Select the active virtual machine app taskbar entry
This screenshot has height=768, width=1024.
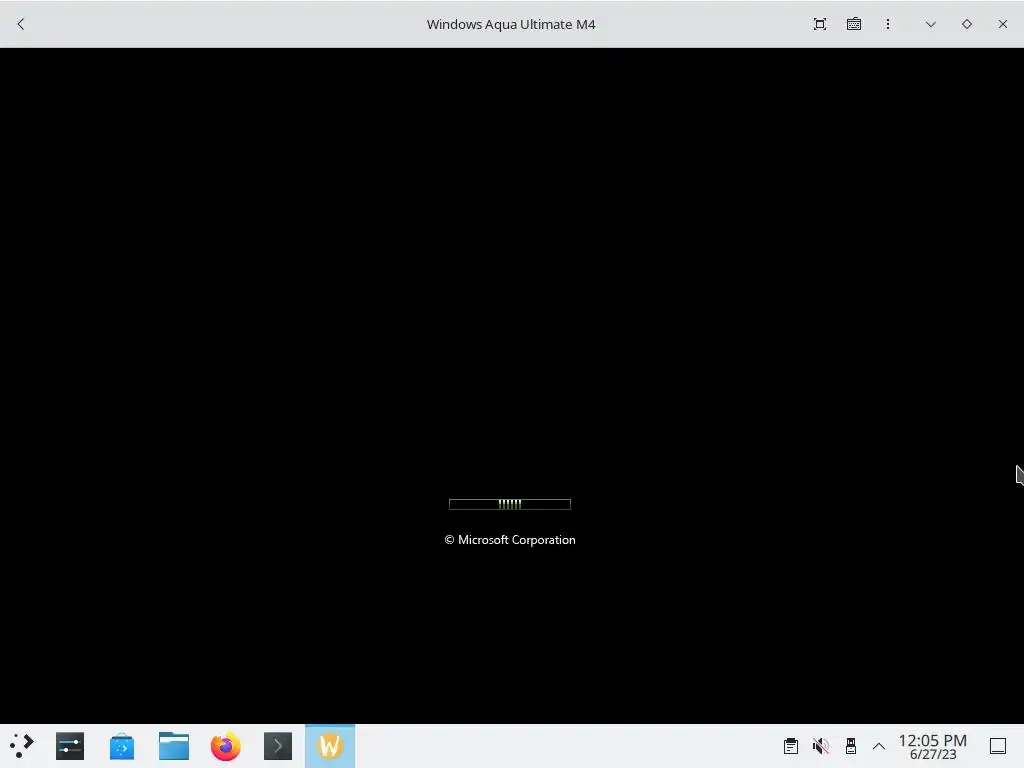tap(330, 746)
